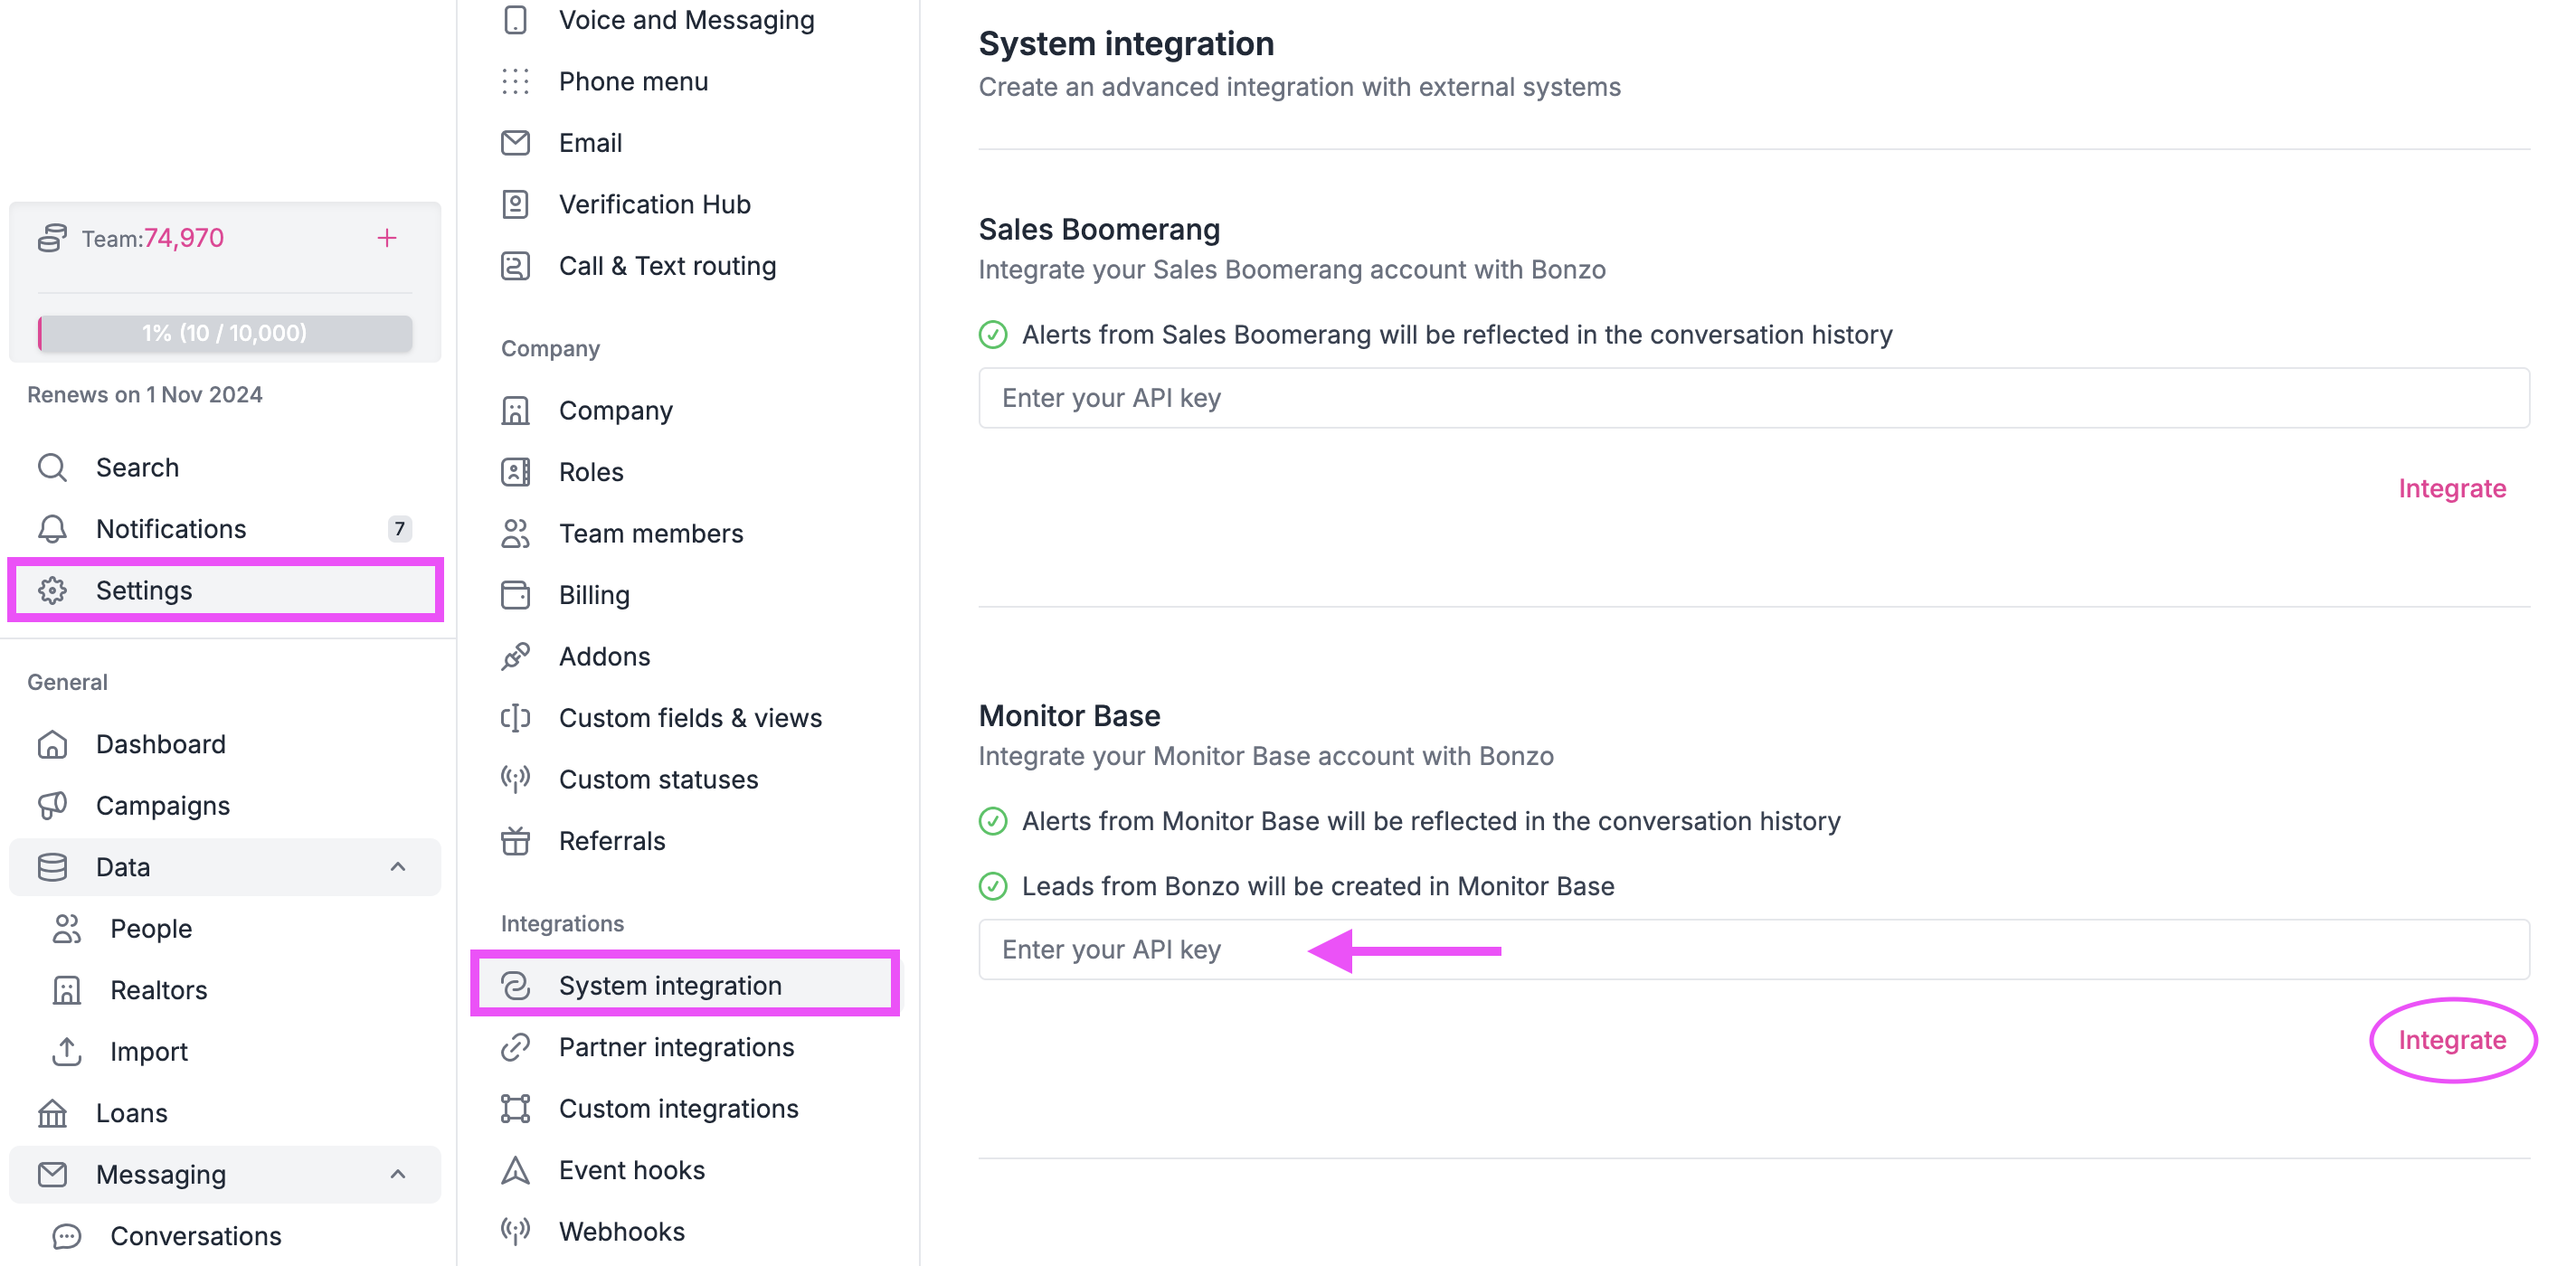Select the Verification Hub icon
The image size is (2576, 1266).
[x=515, y=204]
